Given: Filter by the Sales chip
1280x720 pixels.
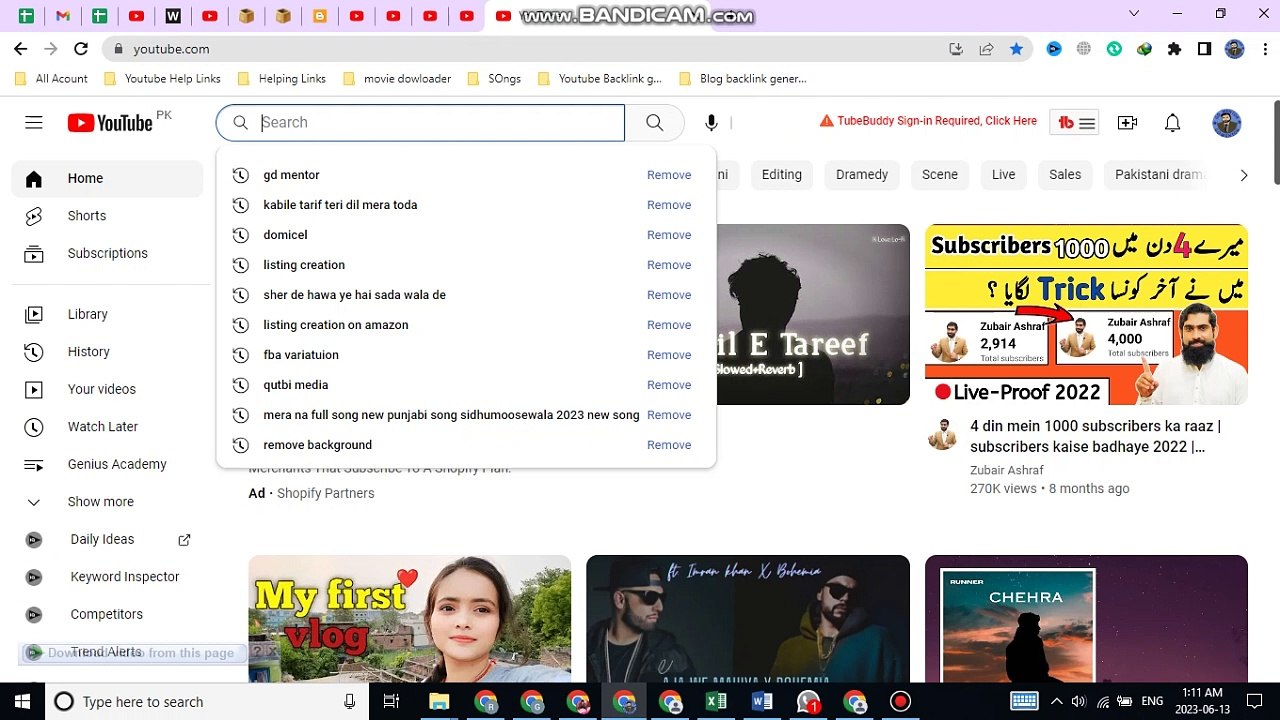Looking at the screenshot, I should pos(1065,174).
